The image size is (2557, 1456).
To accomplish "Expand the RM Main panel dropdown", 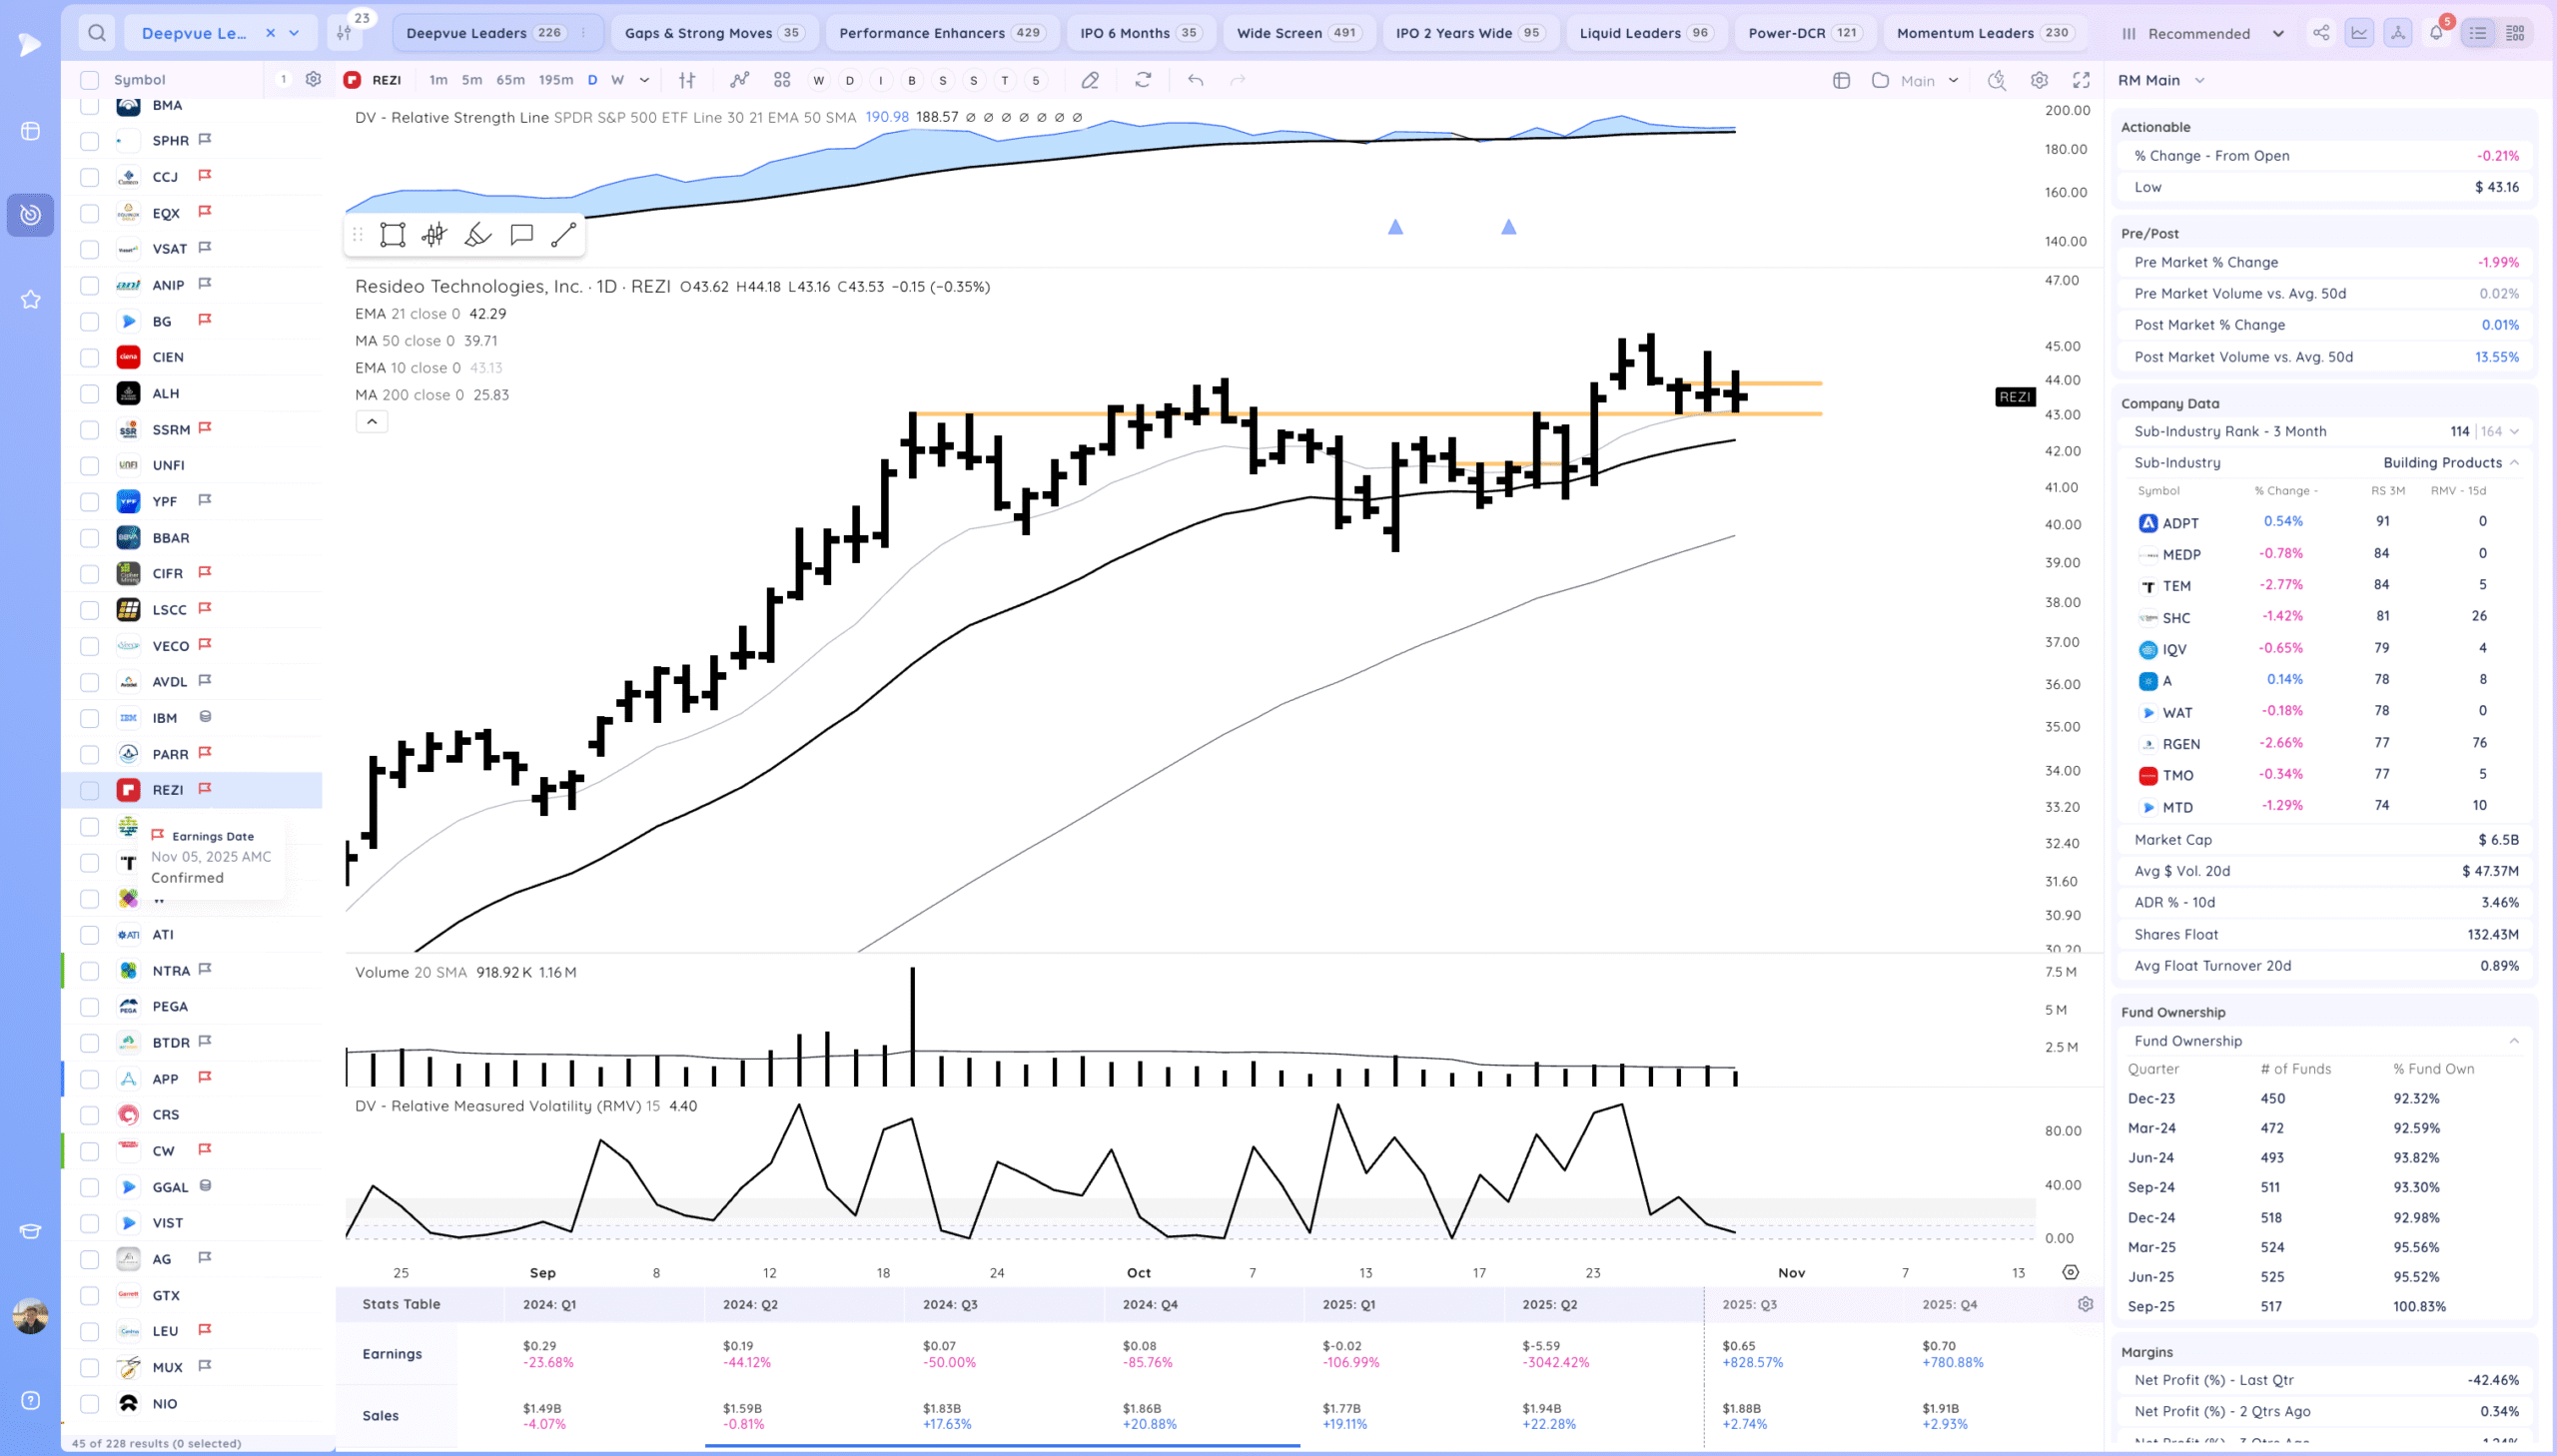I will 2199,80.
